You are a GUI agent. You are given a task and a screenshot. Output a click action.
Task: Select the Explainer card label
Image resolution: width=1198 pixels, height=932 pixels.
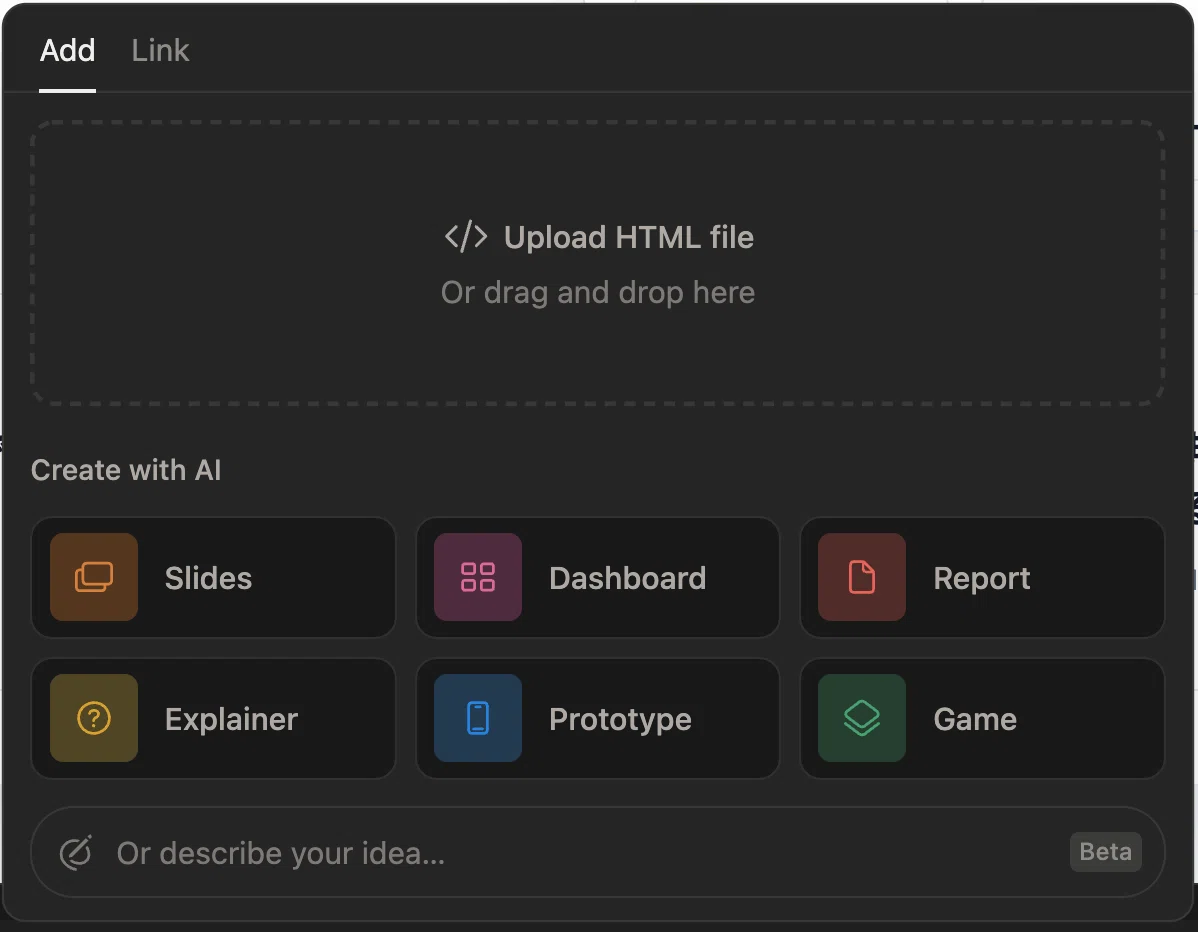tap(232, 720)
